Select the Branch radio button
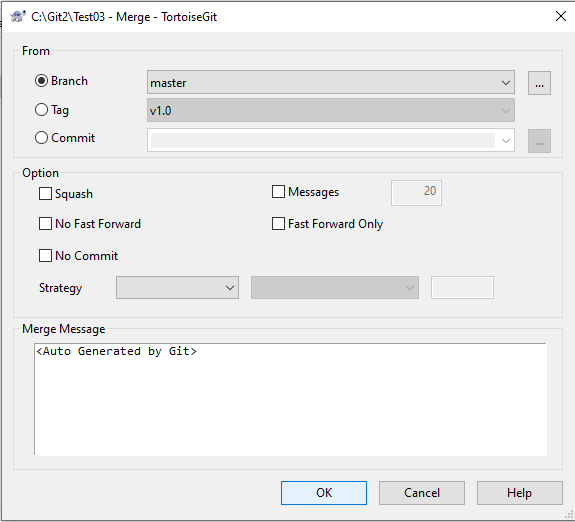Screen dimensions: 575x522 (x=41, y=81)
